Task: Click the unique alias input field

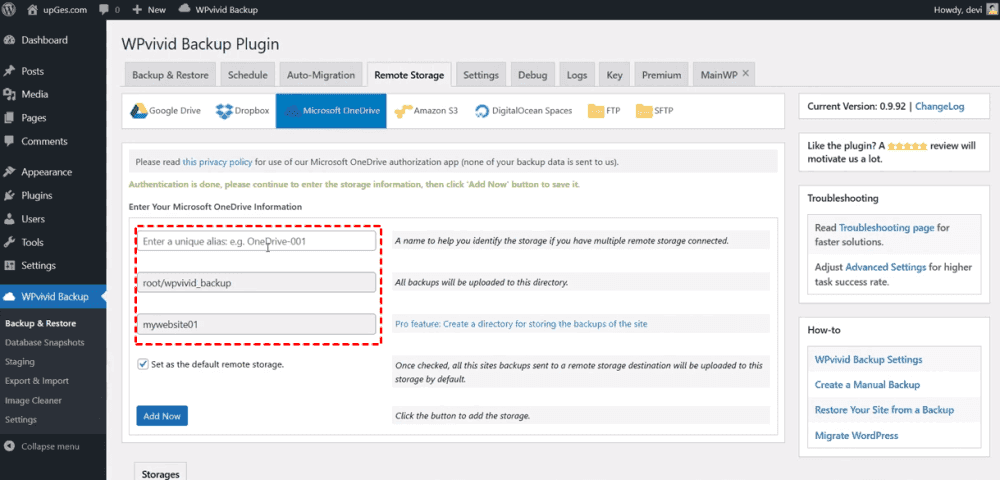Action: point(257,241)
